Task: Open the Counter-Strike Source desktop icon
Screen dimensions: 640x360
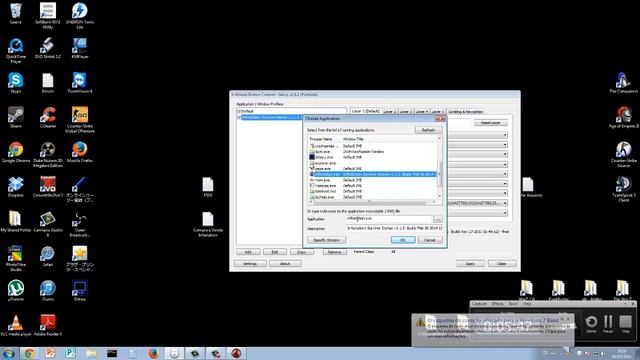Action: [x=623, y=155]
